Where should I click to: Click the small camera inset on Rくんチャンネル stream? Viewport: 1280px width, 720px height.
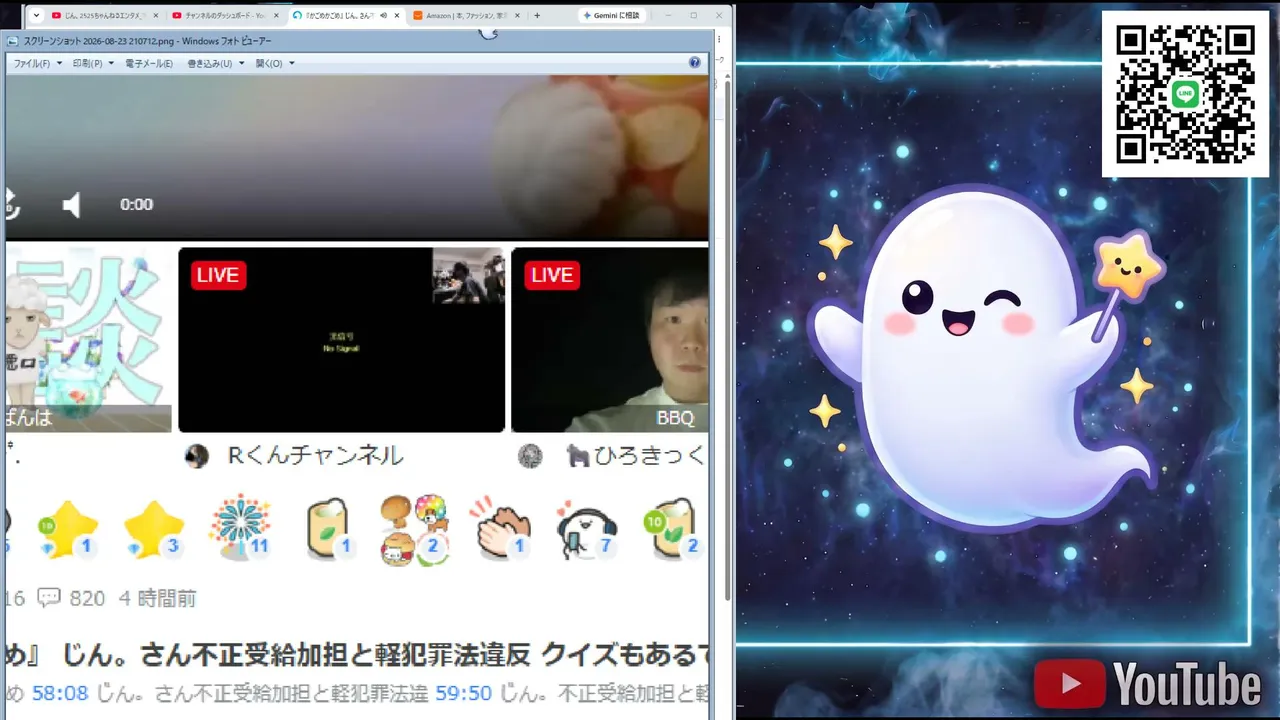468,276
